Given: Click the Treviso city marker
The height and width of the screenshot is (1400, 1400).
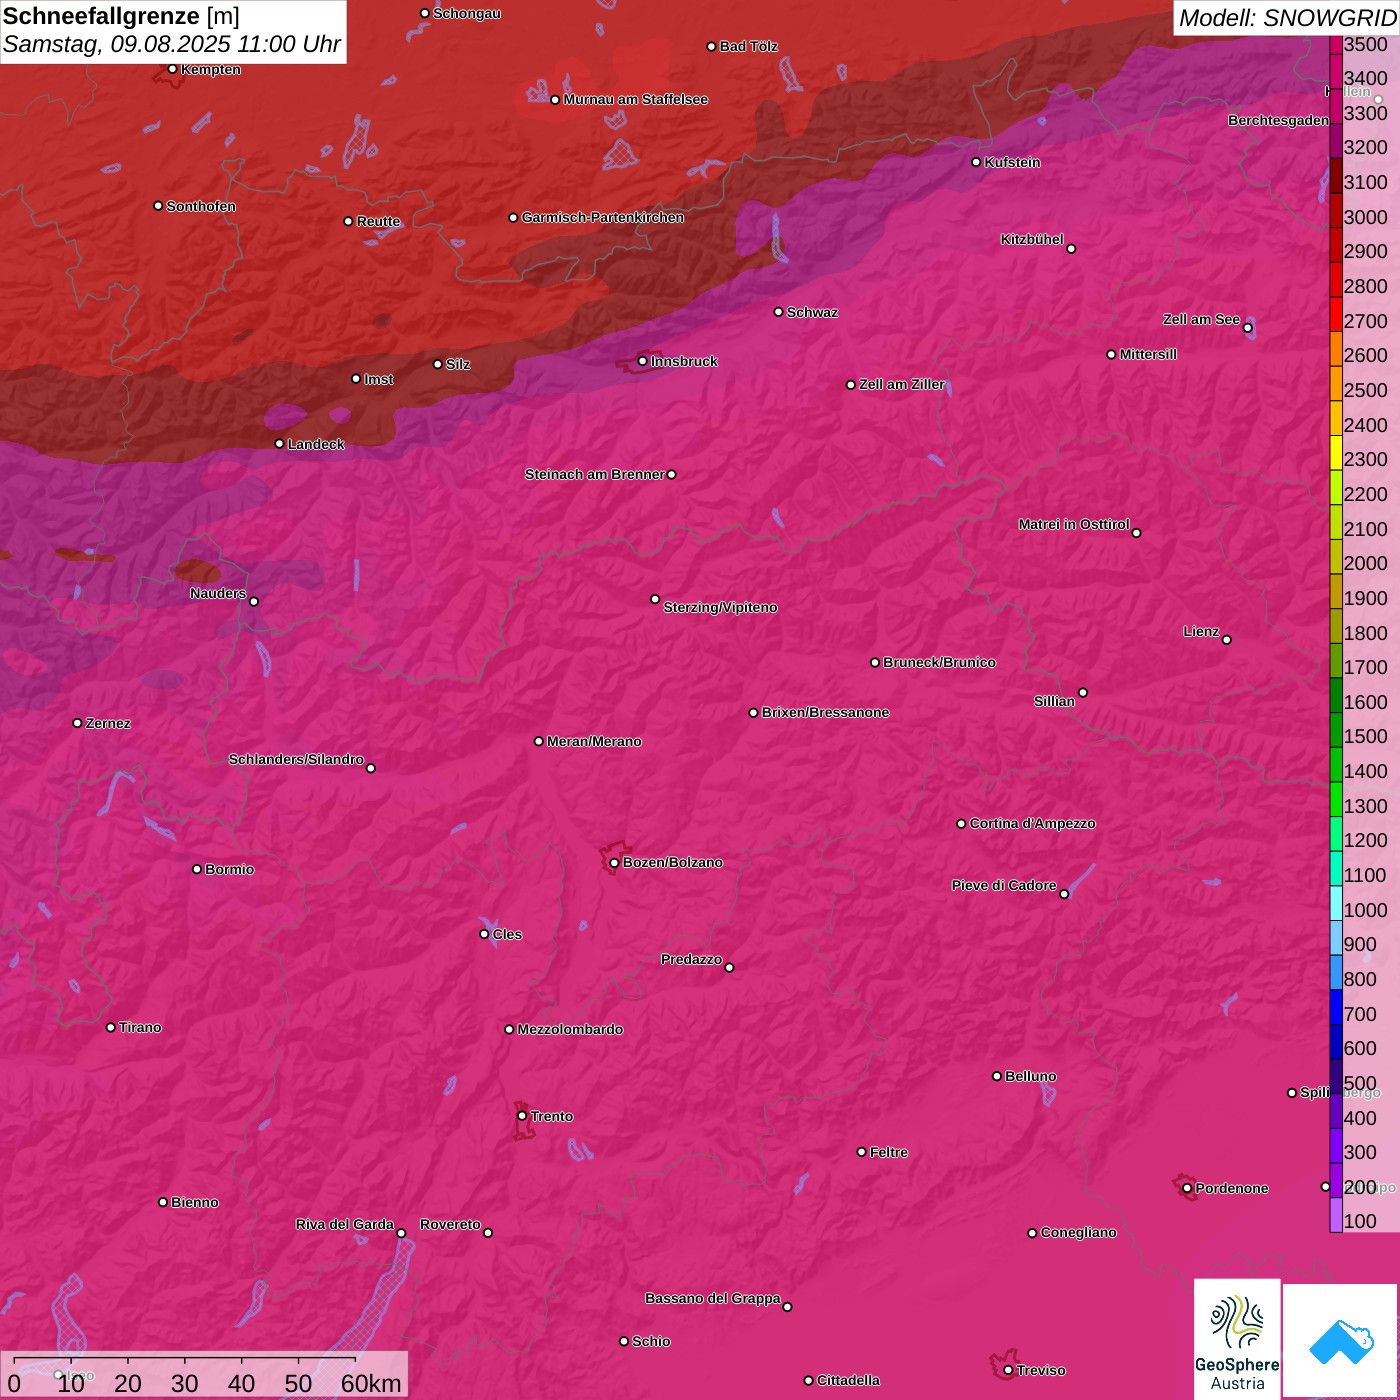Looking at the screenshot, I should click(x=1008, y=1370).
